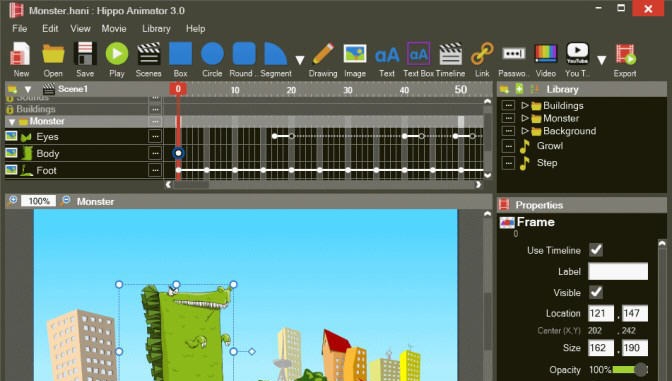Save the project with floppy disk icon
The height and width of the screenshot is (381, 672).
coord(85,54)
